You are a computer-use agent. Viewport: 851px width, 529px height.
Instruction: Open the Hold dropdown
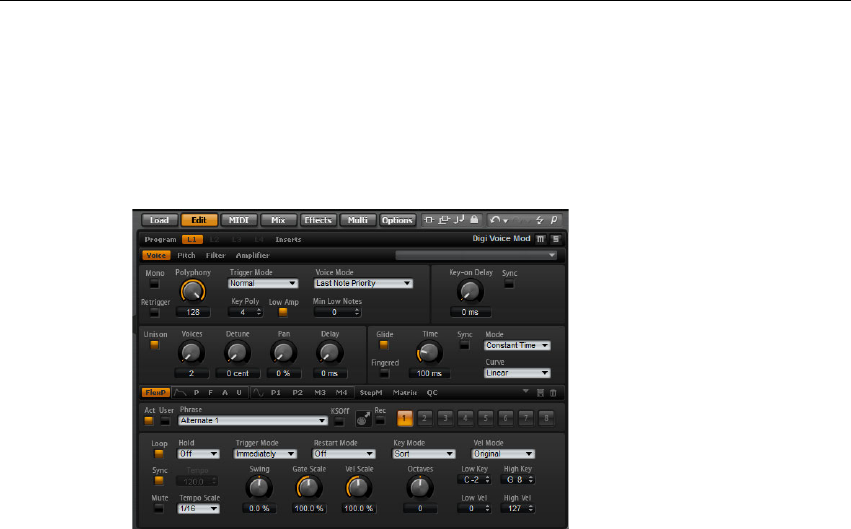(x=199, y=454)
